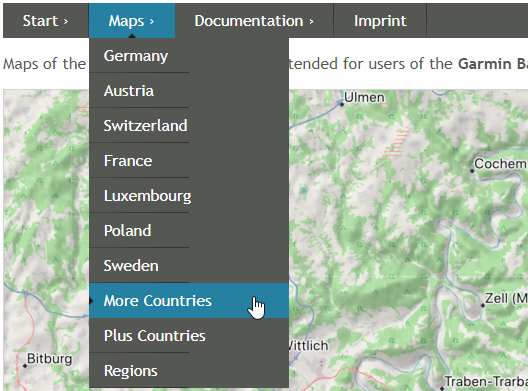The image size is (528, 391).
Task: Choose Switzerland in the dropdown list
Action: point(189,126)
